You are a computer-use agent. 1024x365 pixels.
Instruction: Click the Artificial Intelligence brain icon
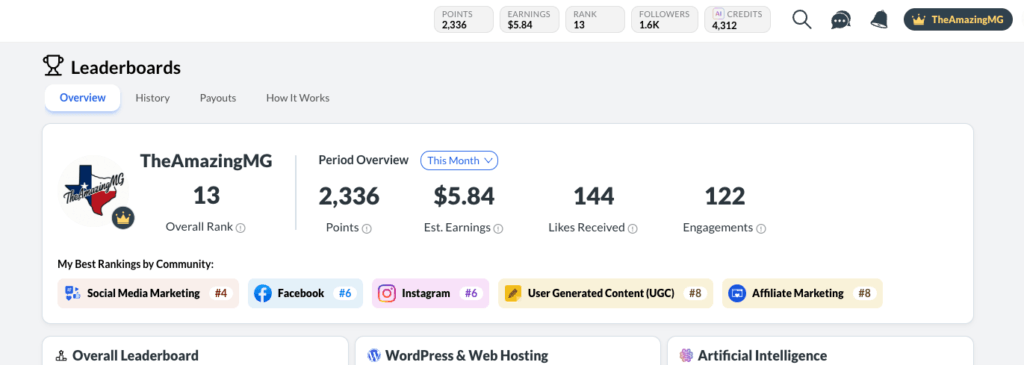[x=686, y=356]
